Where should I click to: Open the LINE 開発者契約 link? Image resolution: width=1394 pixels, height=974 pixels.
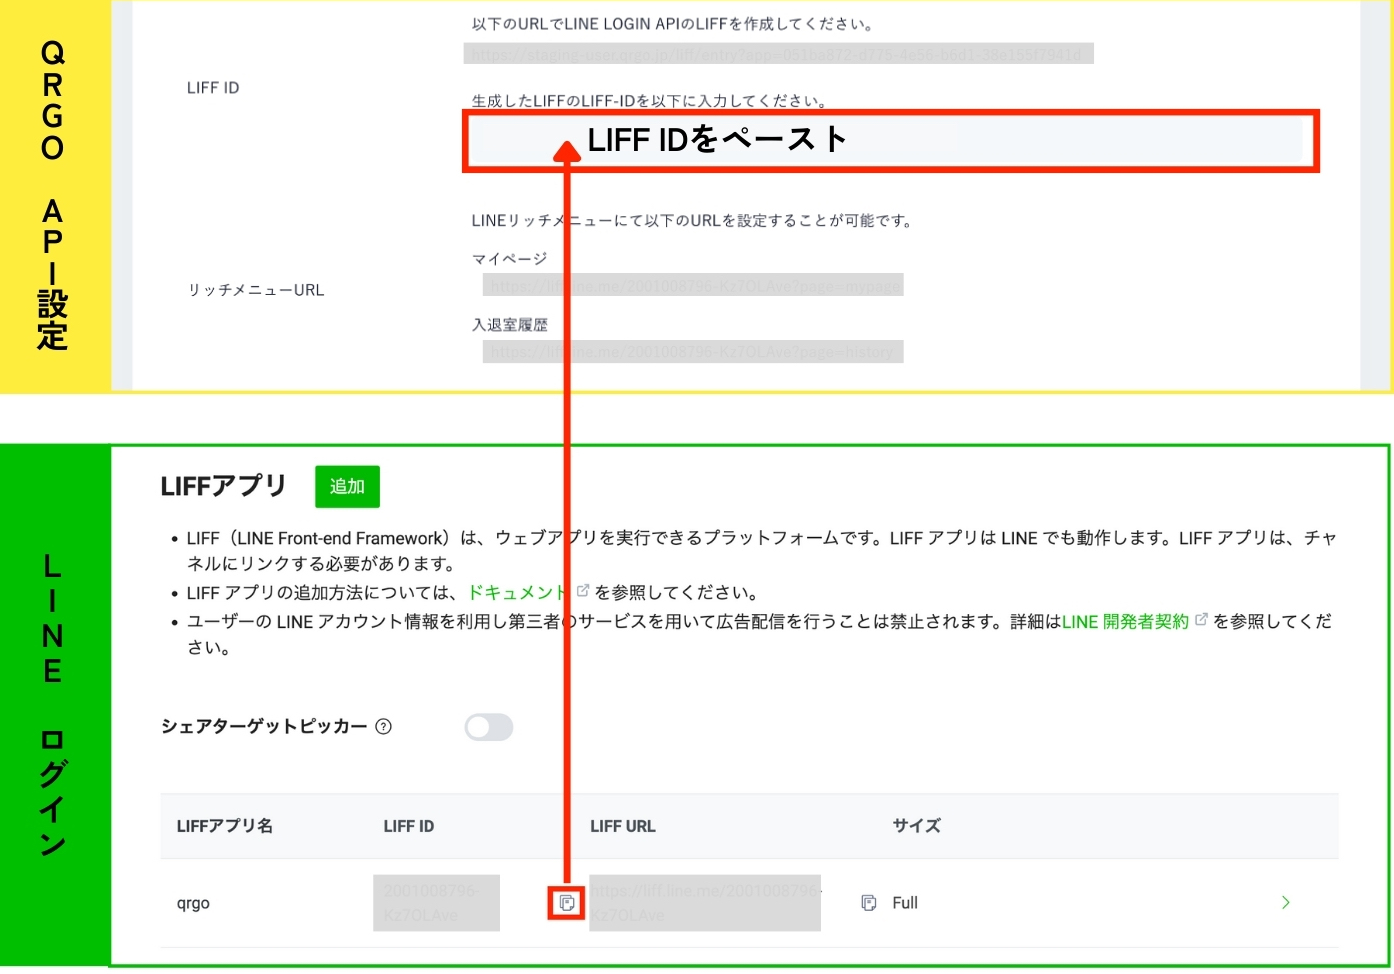[x=1125, y=621]
